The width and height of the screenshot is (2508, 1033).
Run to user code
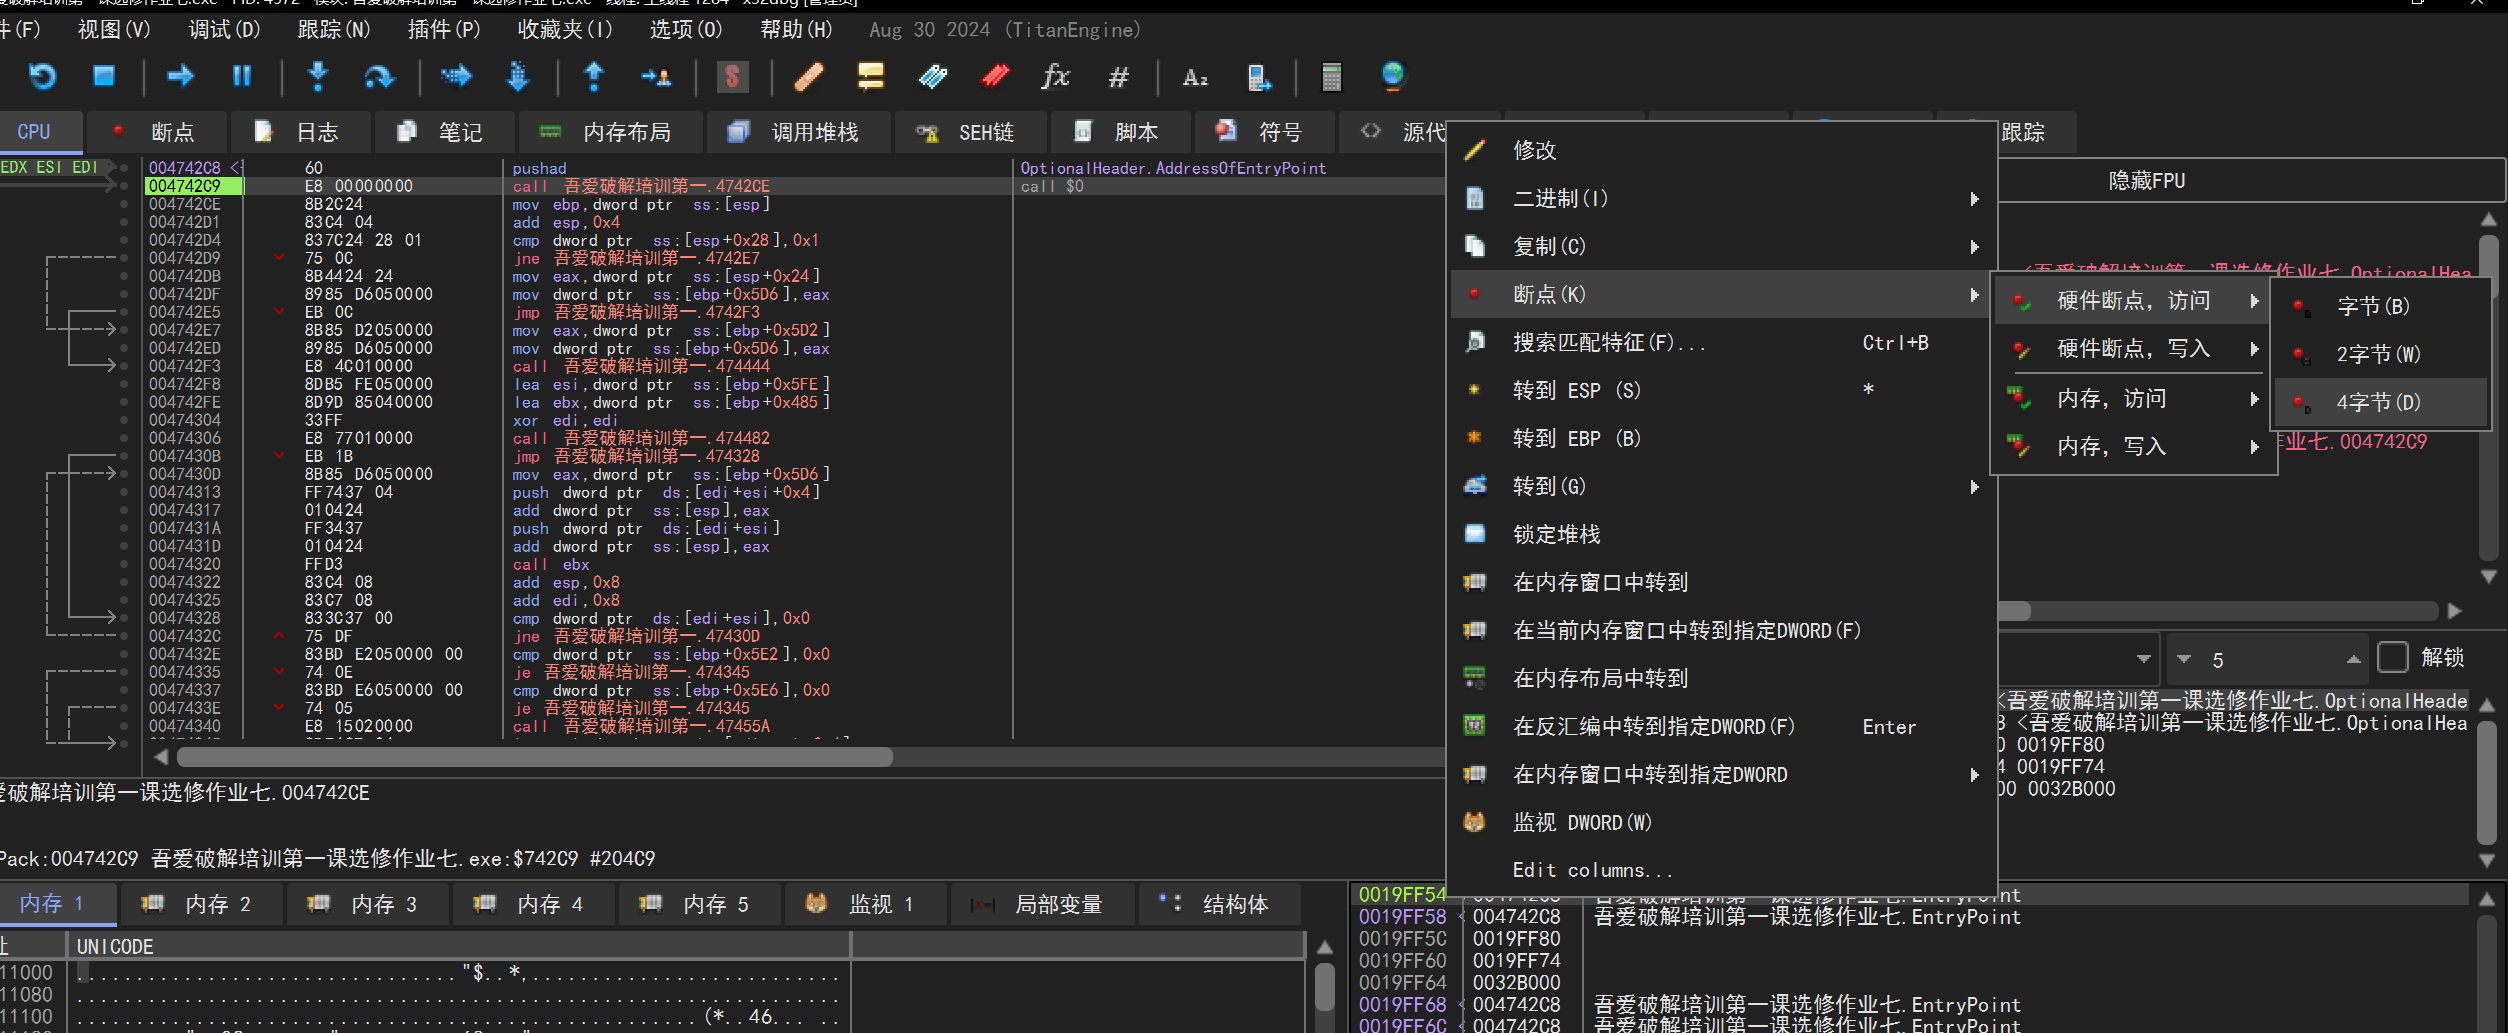coord(656,76)
